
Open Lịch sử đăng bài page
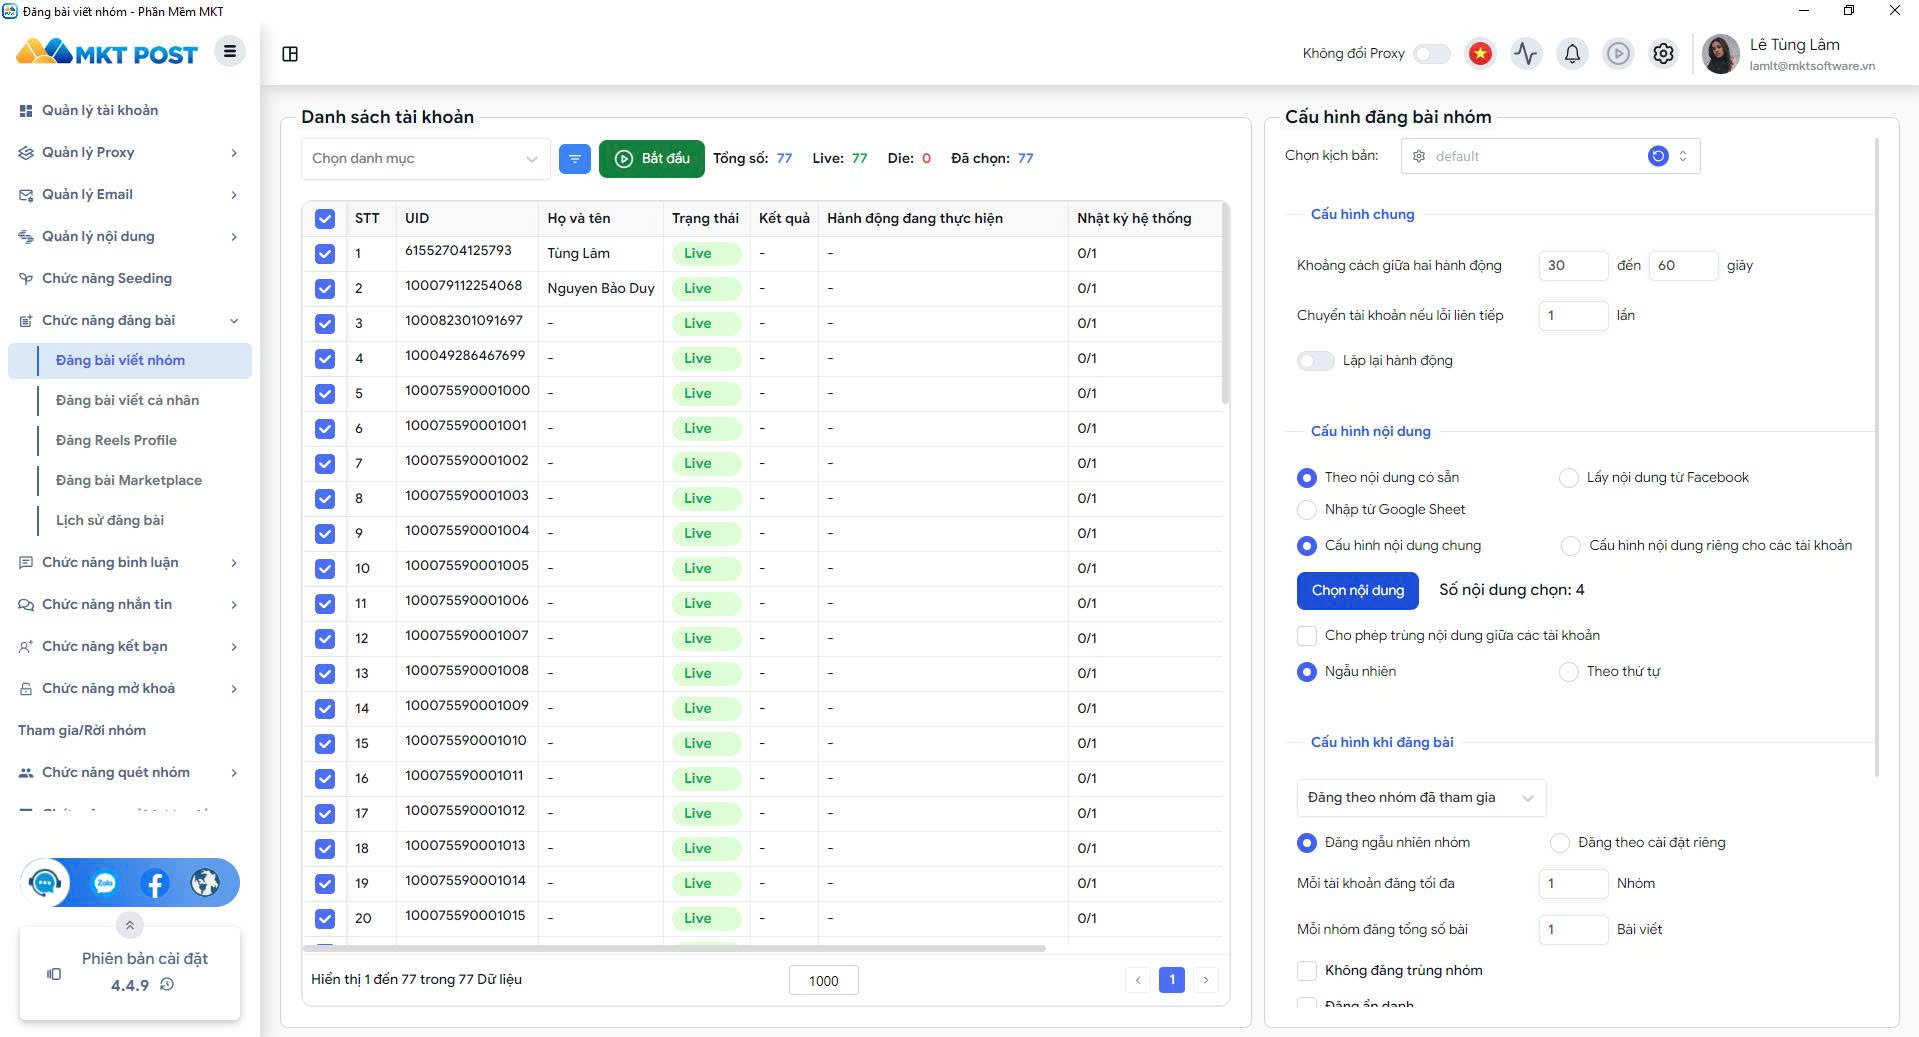click(x=110, y=520)
